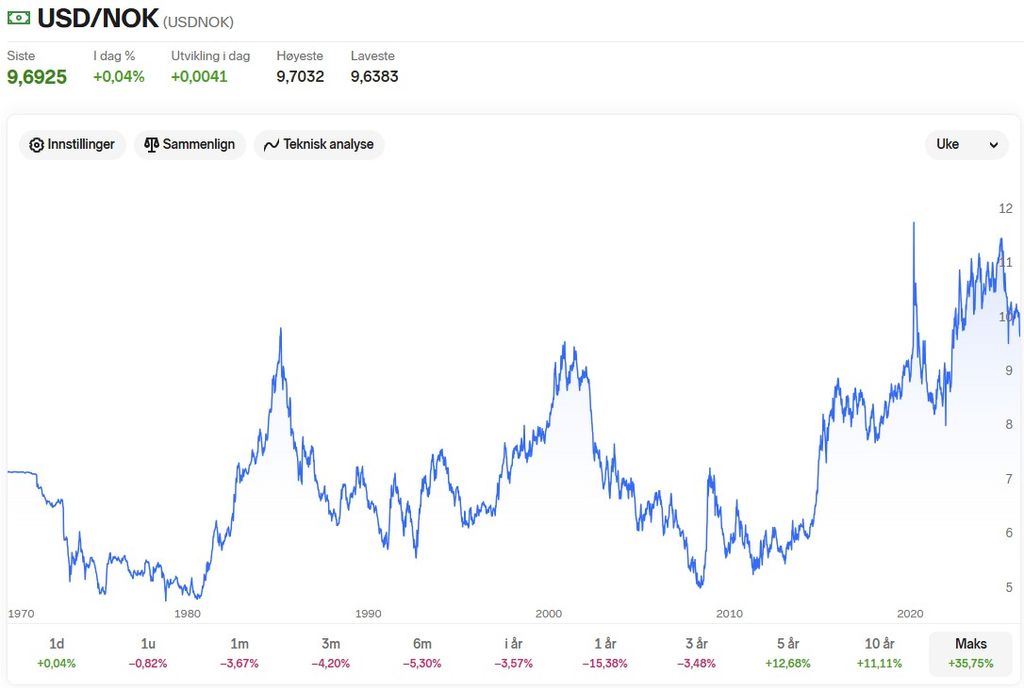Click the gear icon in Innstillinger

tap(37, 145)
